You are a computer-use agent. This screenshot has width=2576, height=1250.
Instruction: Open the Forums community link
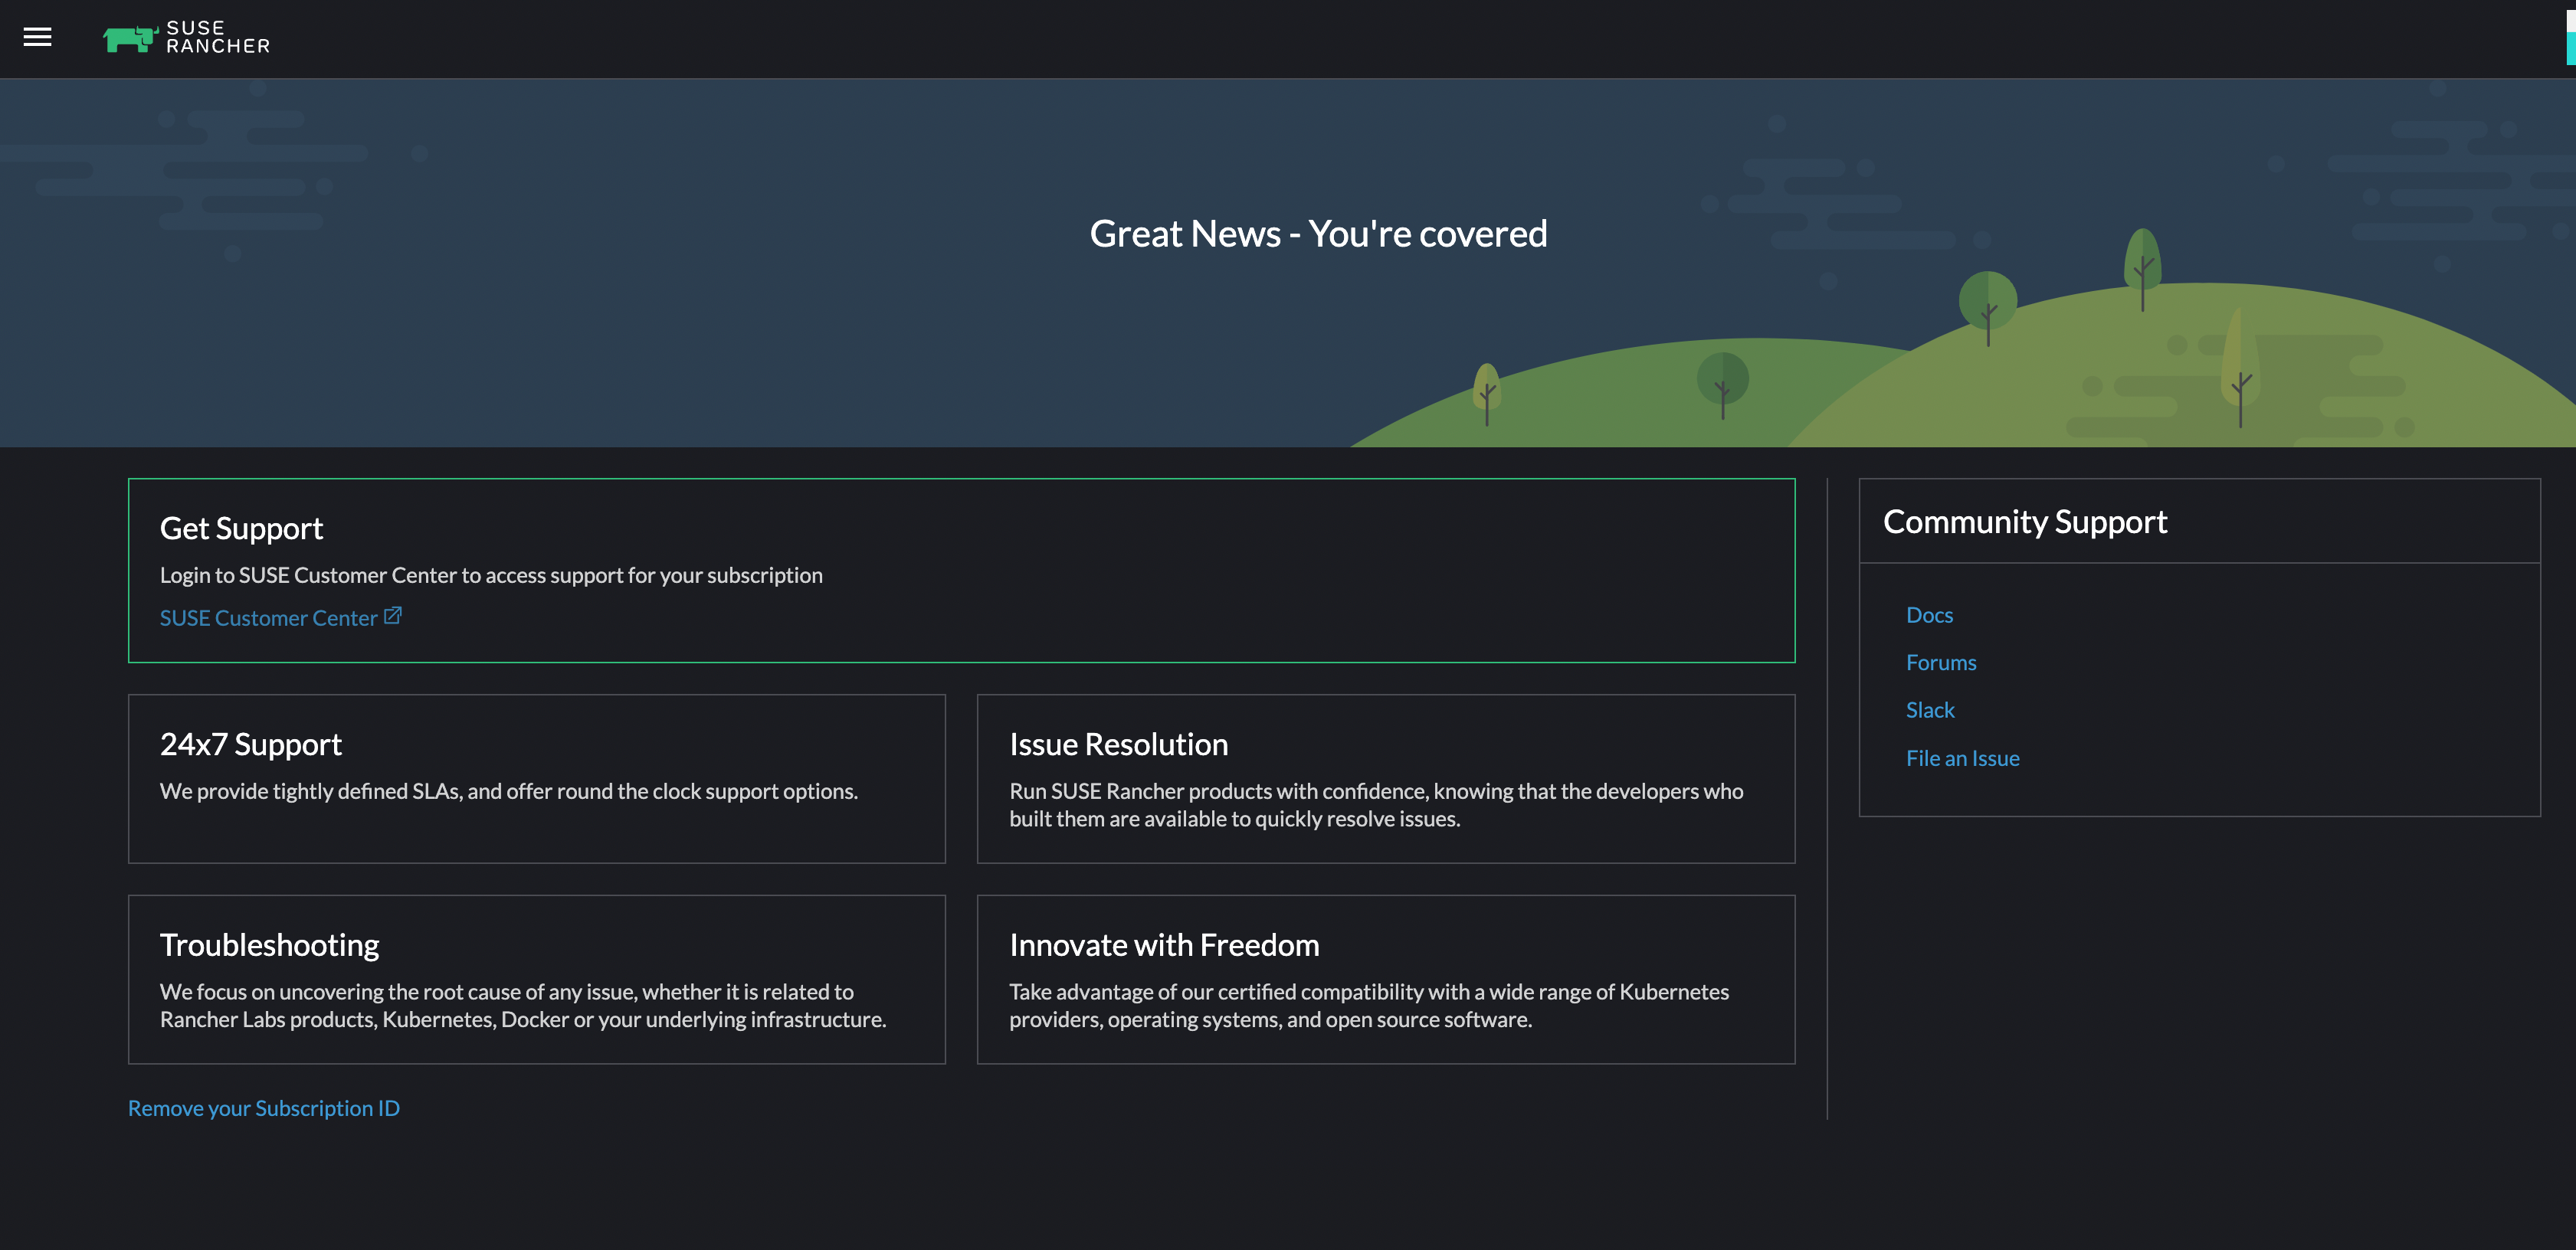1940,662
